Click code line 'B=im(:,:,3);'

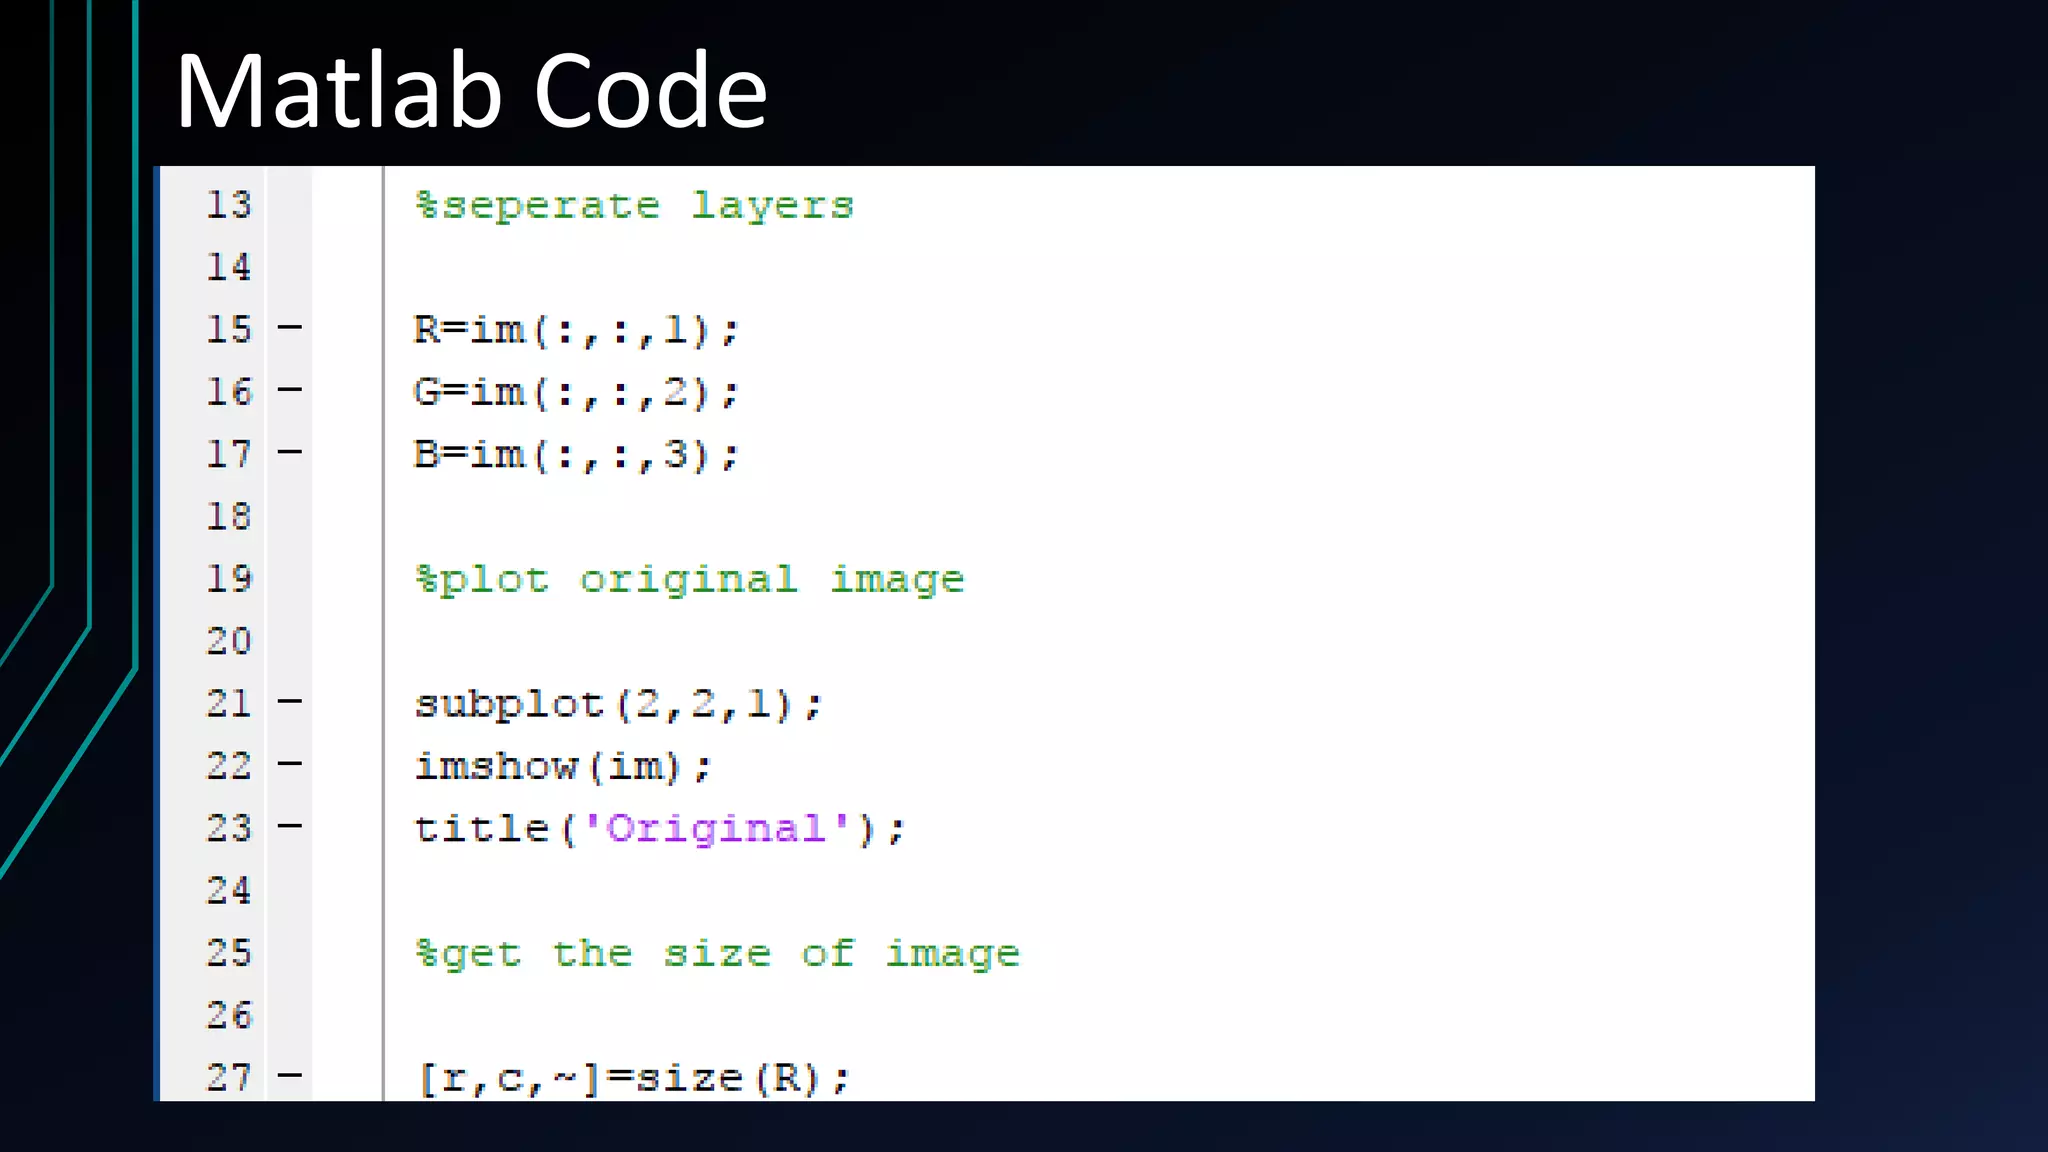pyautogui.click(x=576, y=455)
